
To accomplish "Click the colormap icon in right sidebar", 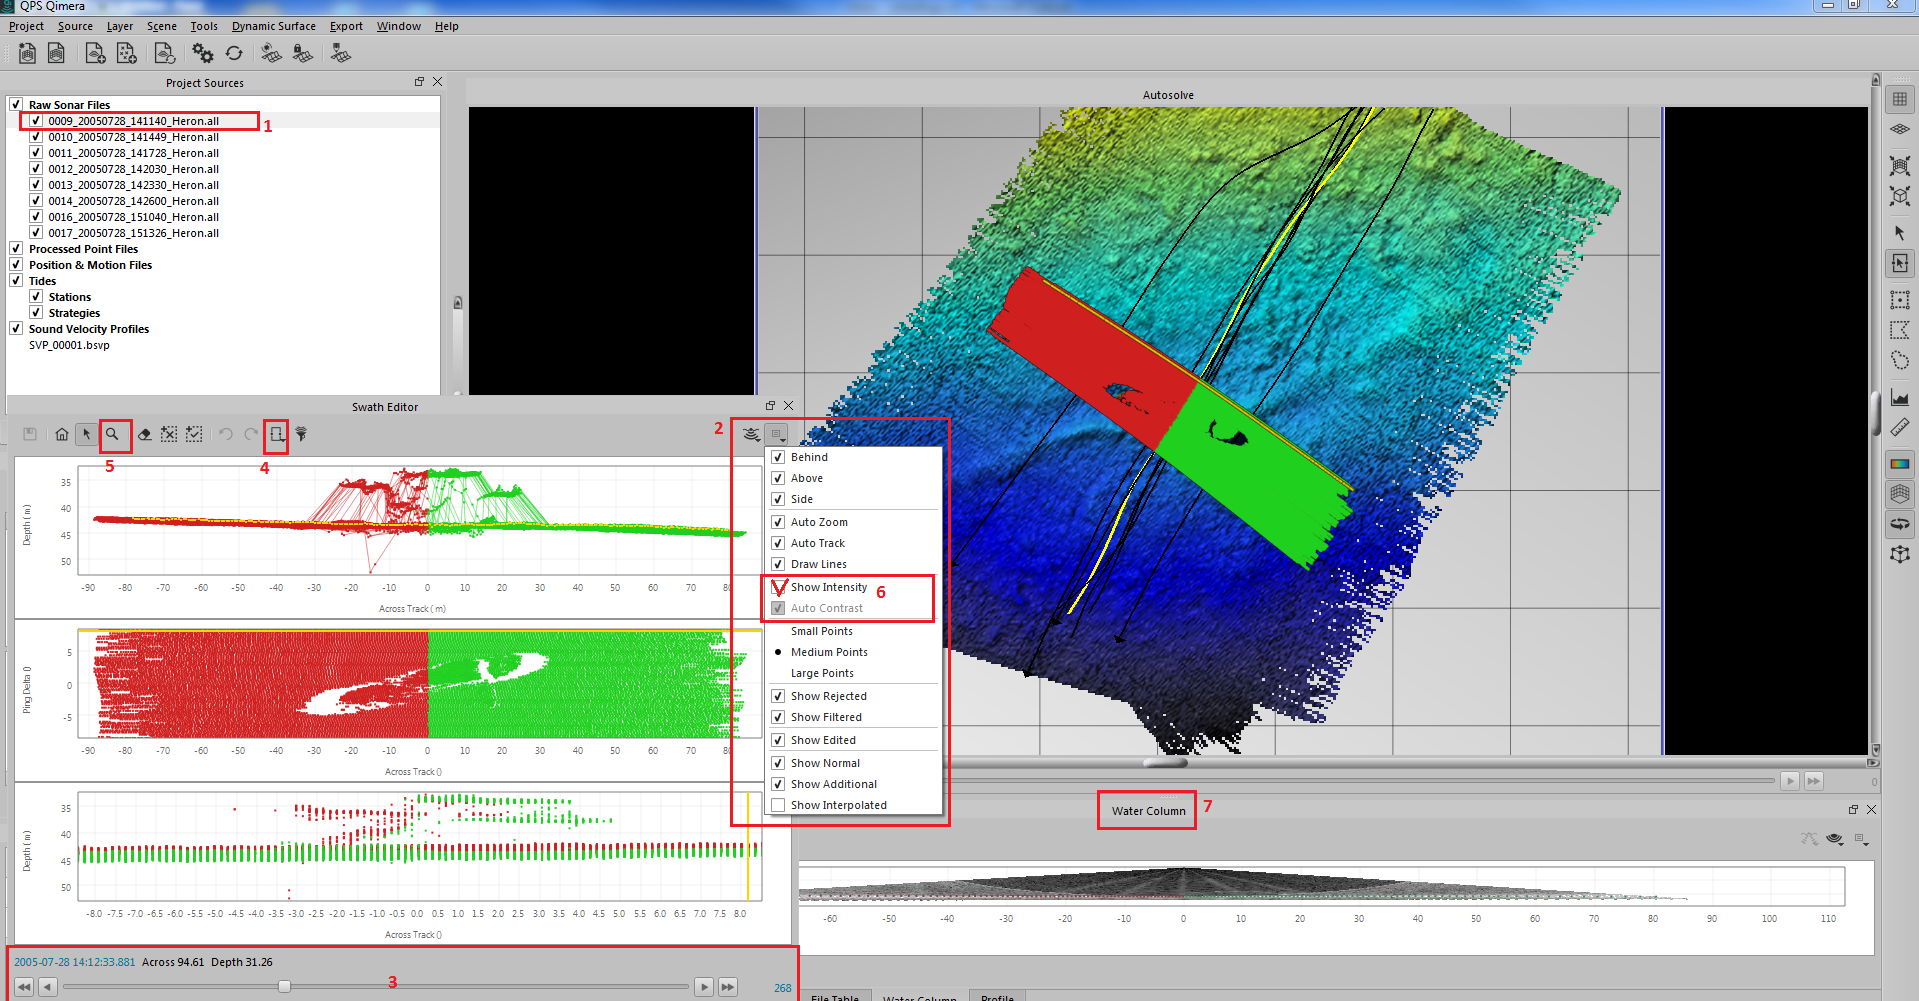I will (1899, 464).
